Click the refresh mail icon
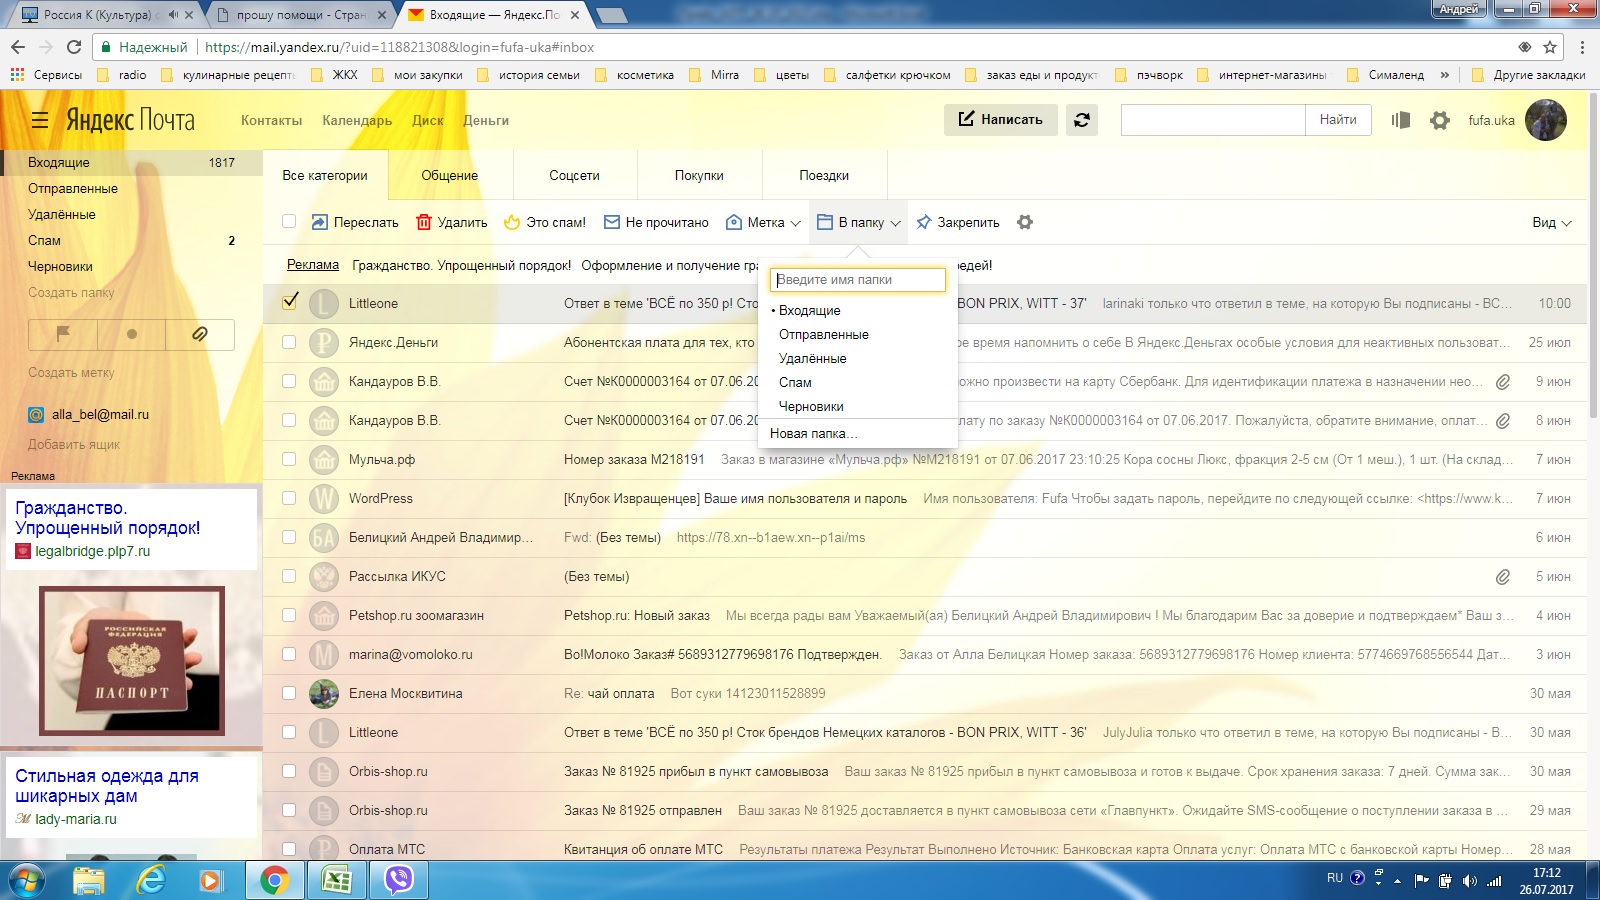The width and height of the screenshot is (1600, 900). [x=1082, y=120]
